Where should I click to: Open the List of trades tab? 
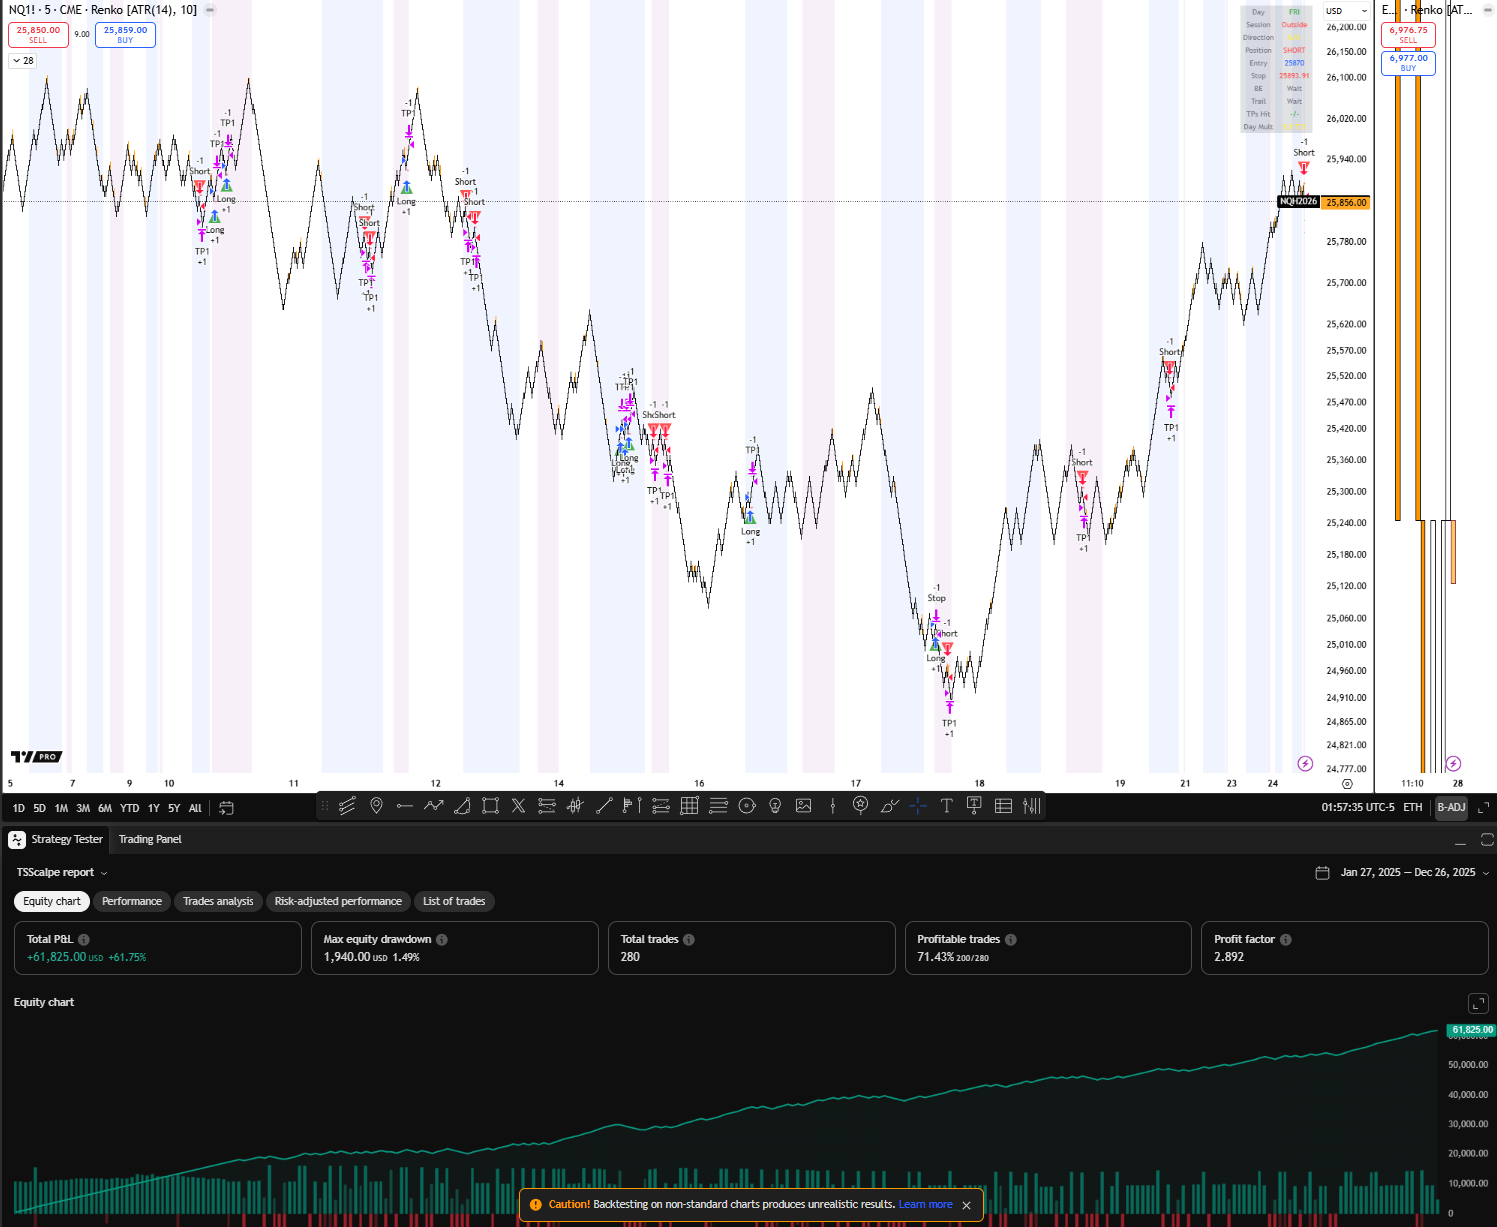coord(454,901)
